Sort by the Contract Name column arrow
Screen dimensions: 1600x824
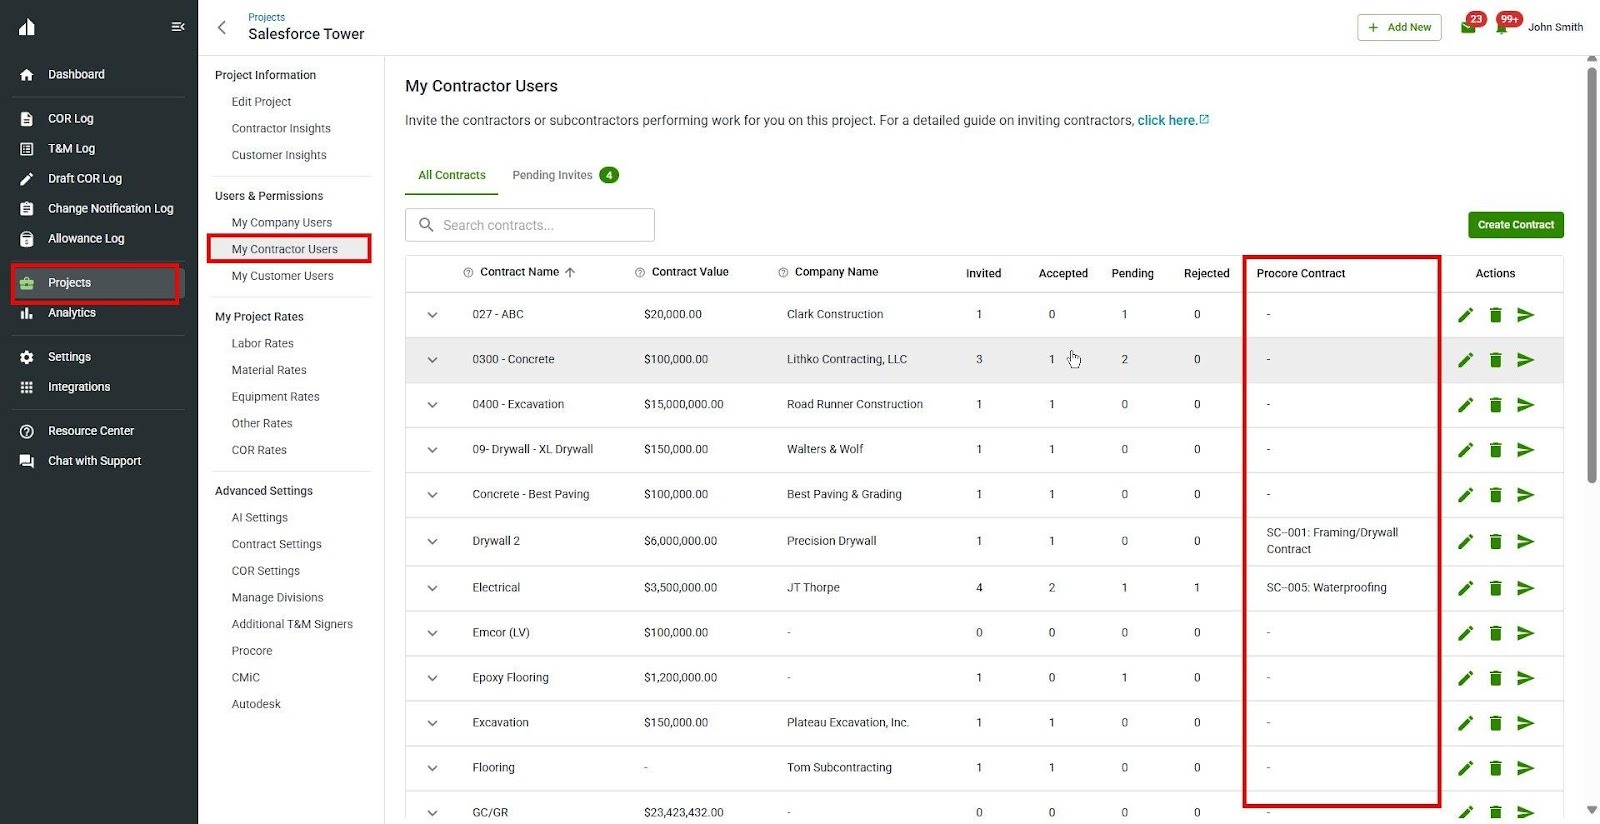click(x=570, y=273)
